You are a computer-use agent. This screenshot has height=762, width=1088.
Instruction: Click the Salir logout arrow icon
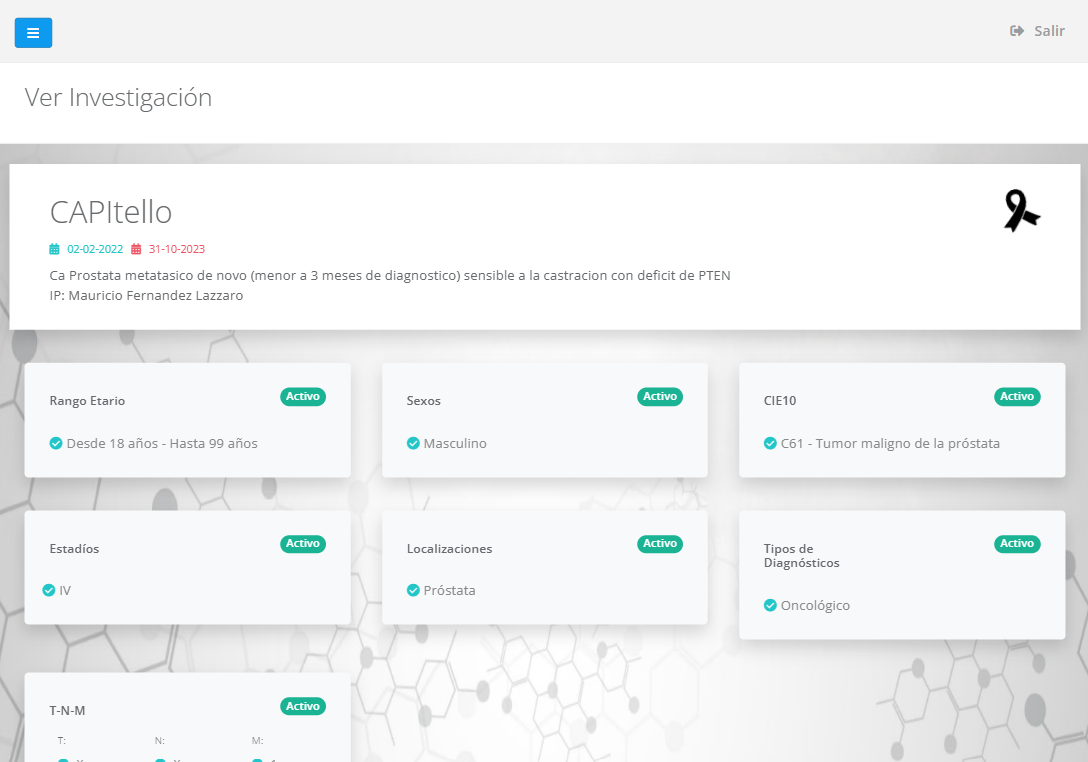[x=1017, y=31]
